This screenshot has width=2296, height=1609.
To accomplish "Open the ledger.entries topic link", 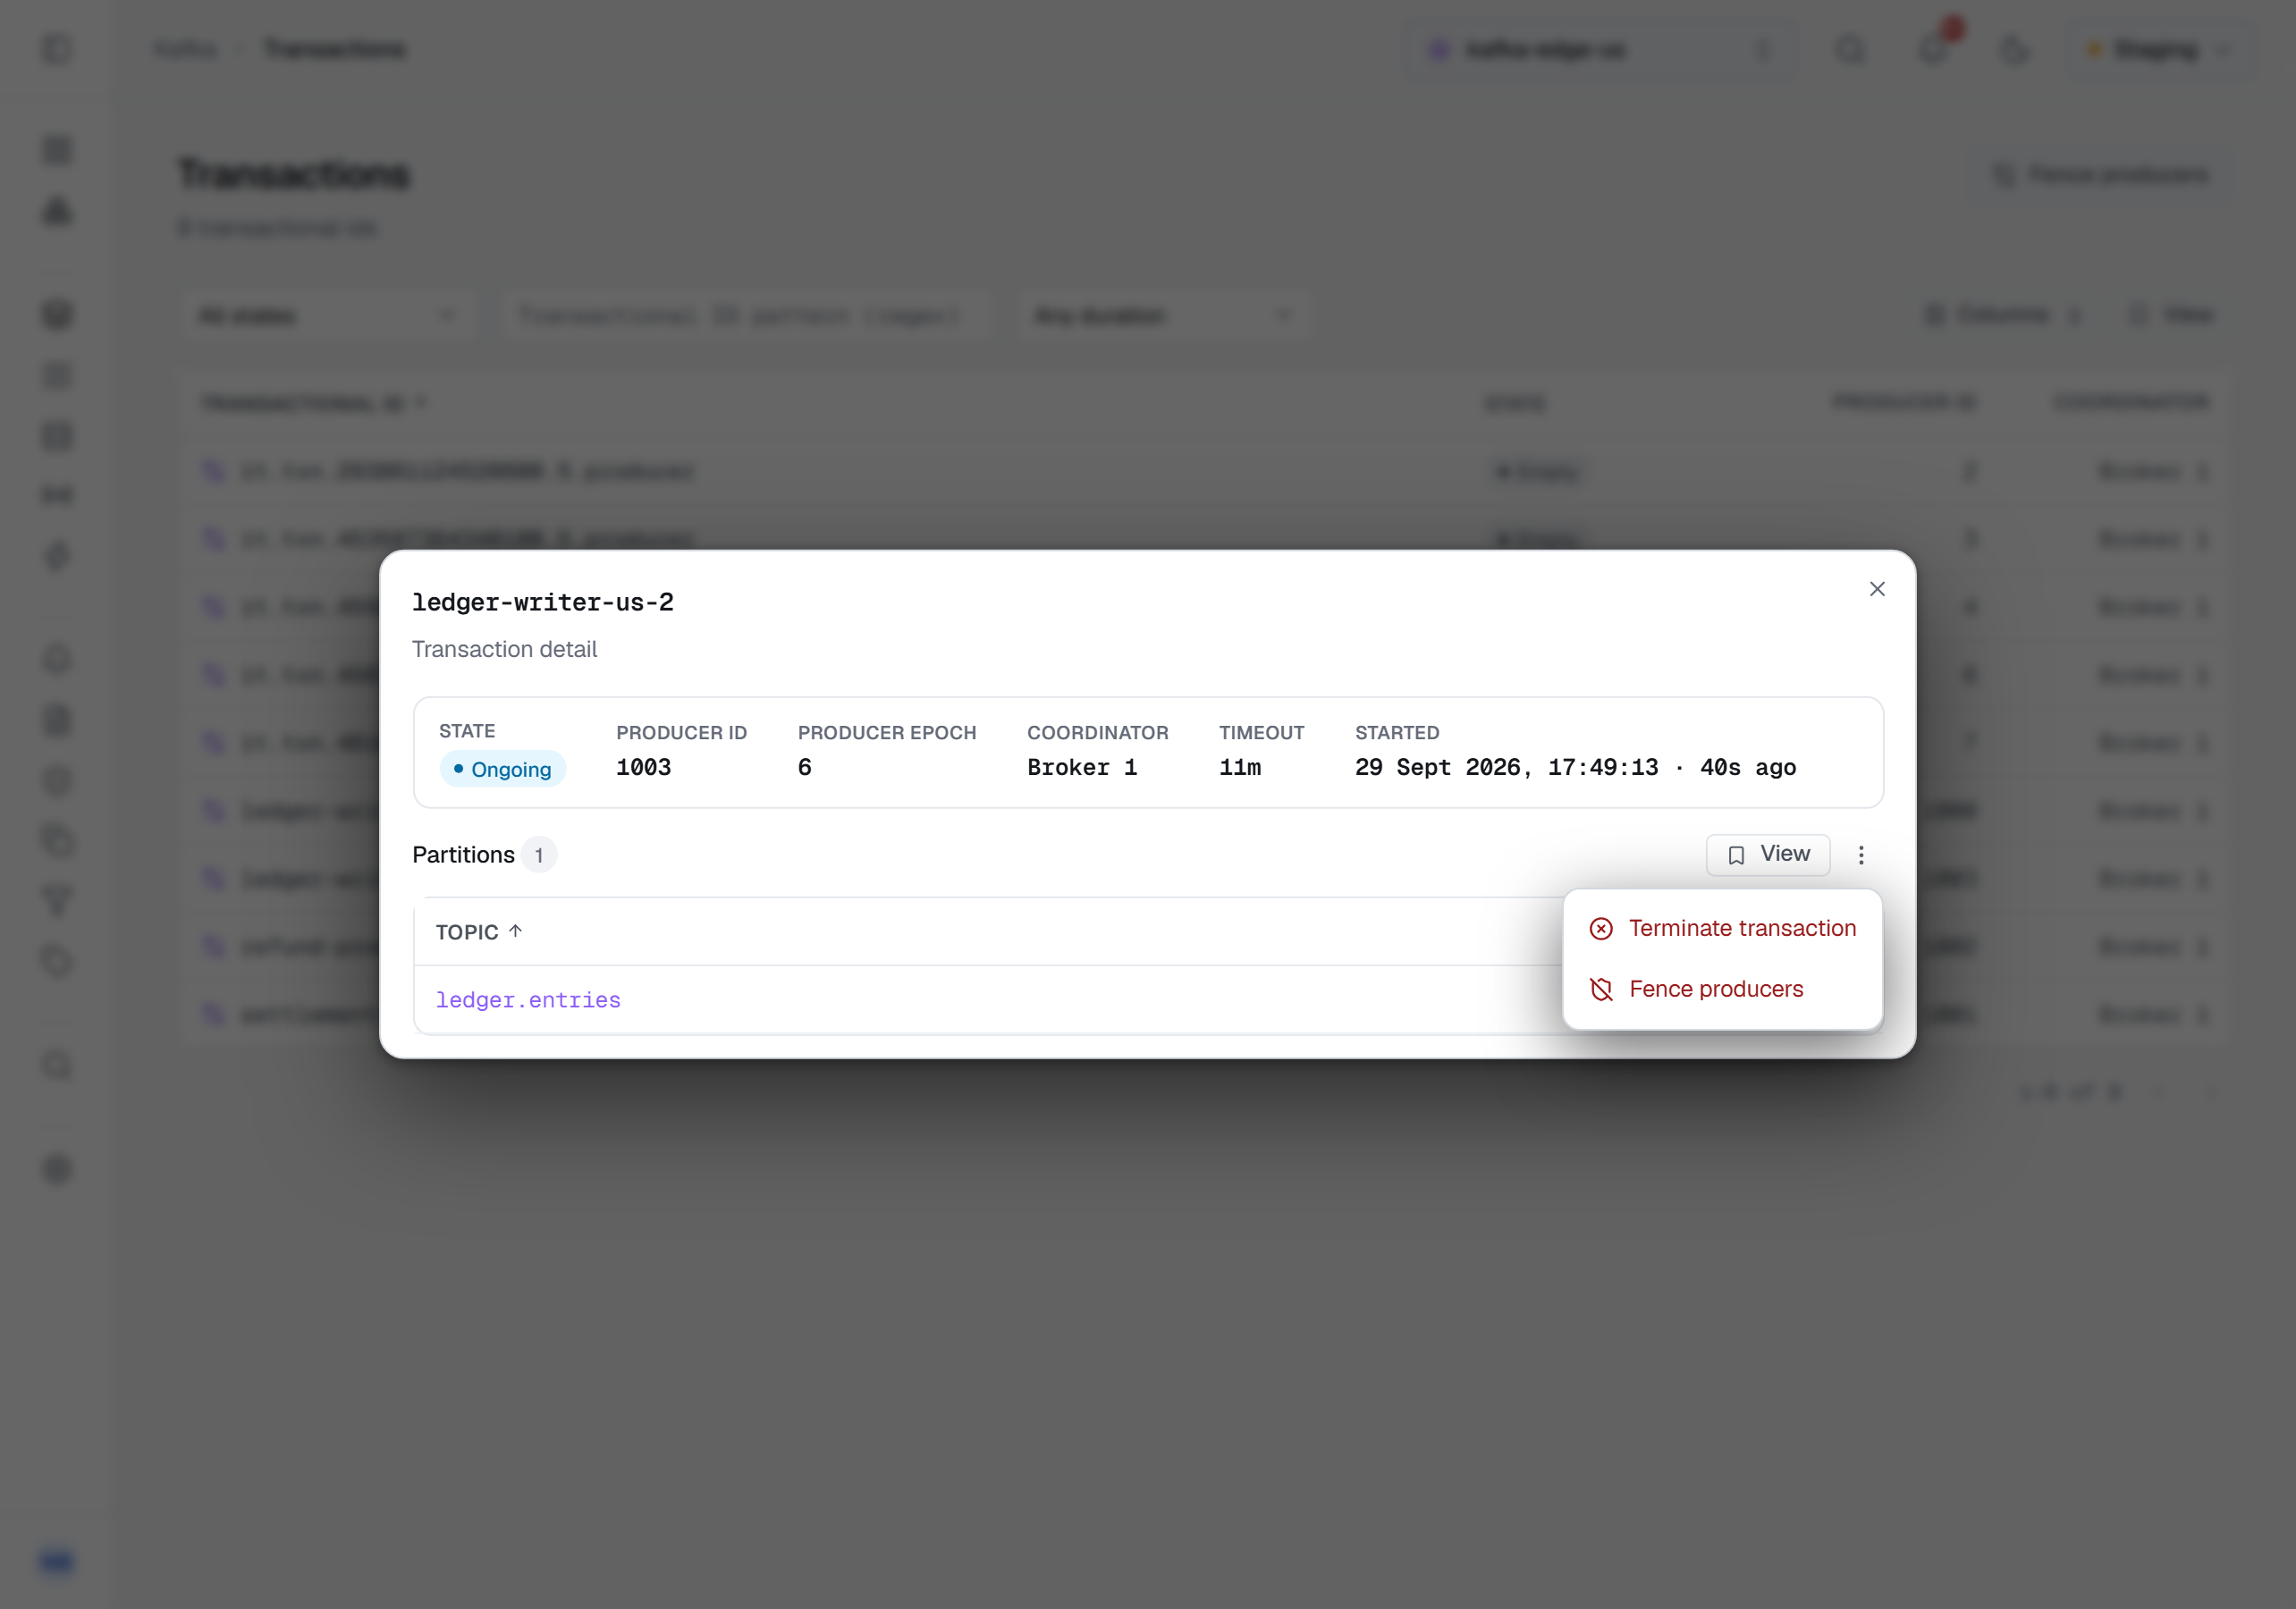I will 528,1000.
